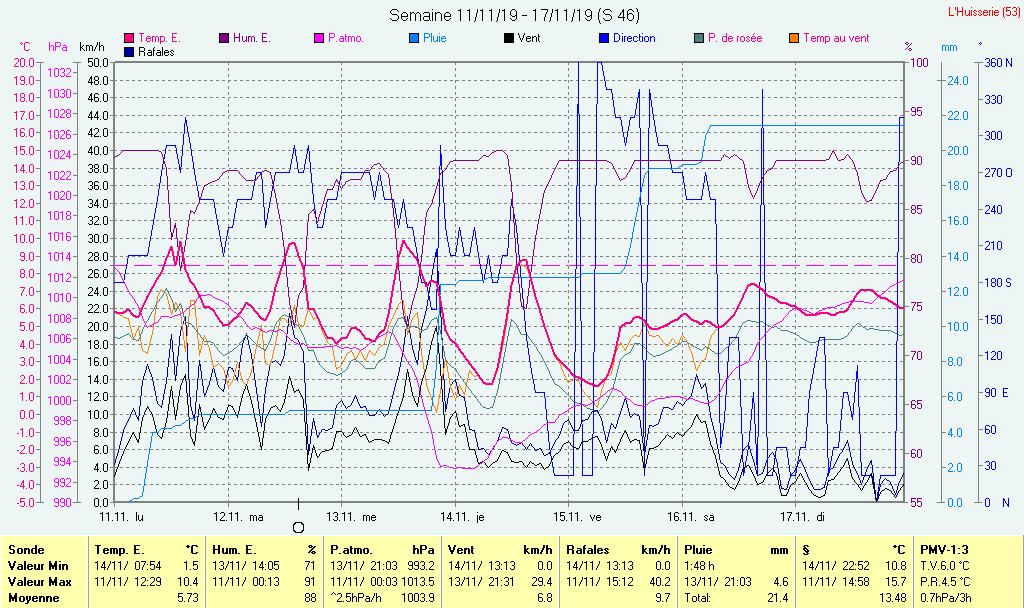Click the max wind entry '13/11/ 21:31'
The width and height of the screenshot is (1024, 608).
click(482, 582)
